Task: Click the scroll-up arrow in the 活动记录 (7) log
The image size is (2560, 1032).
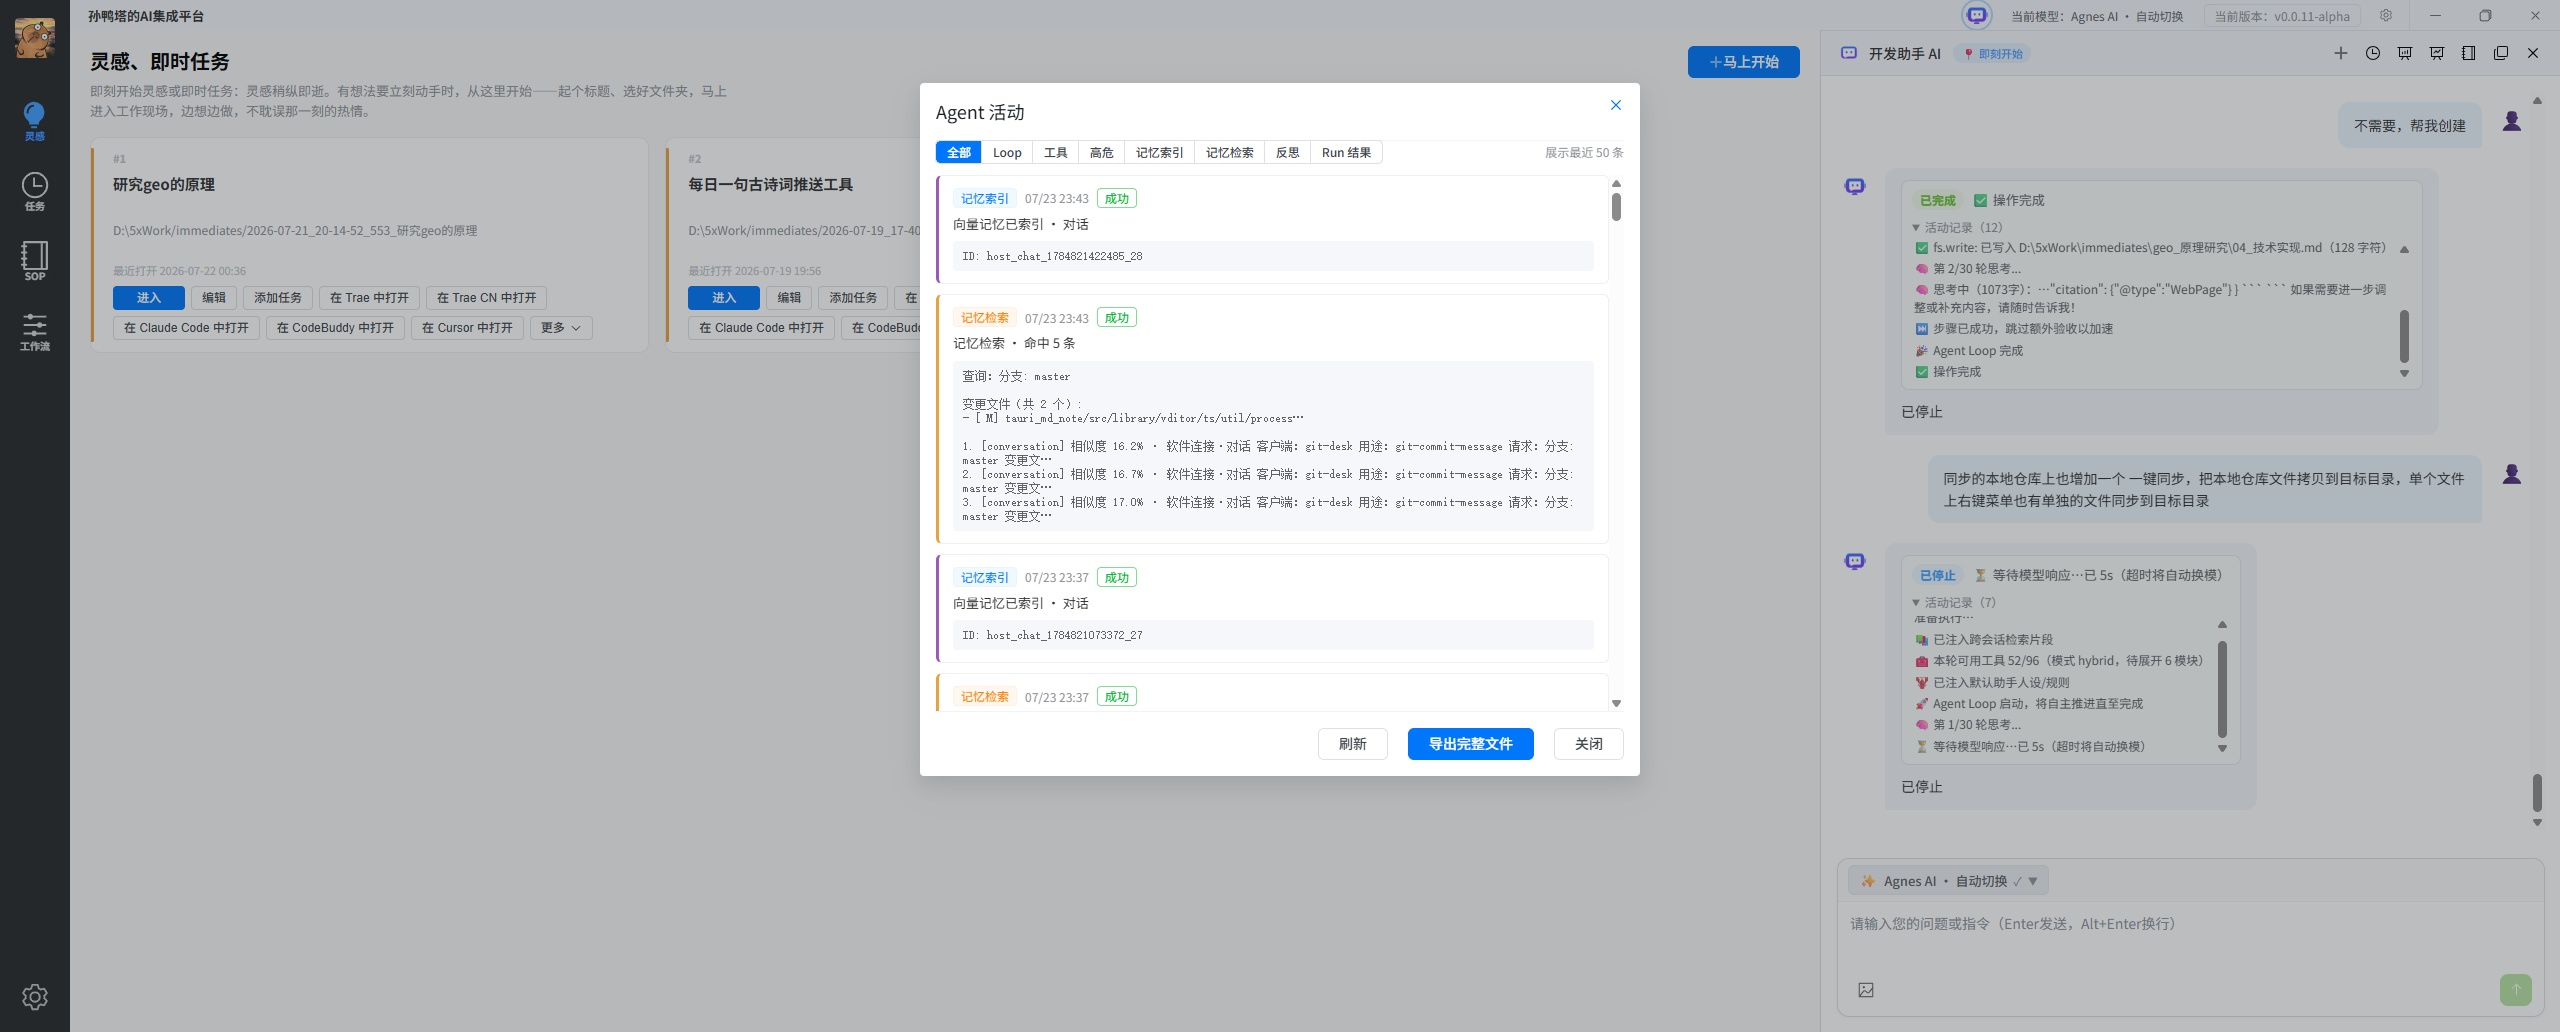Action: (2223, 625)
